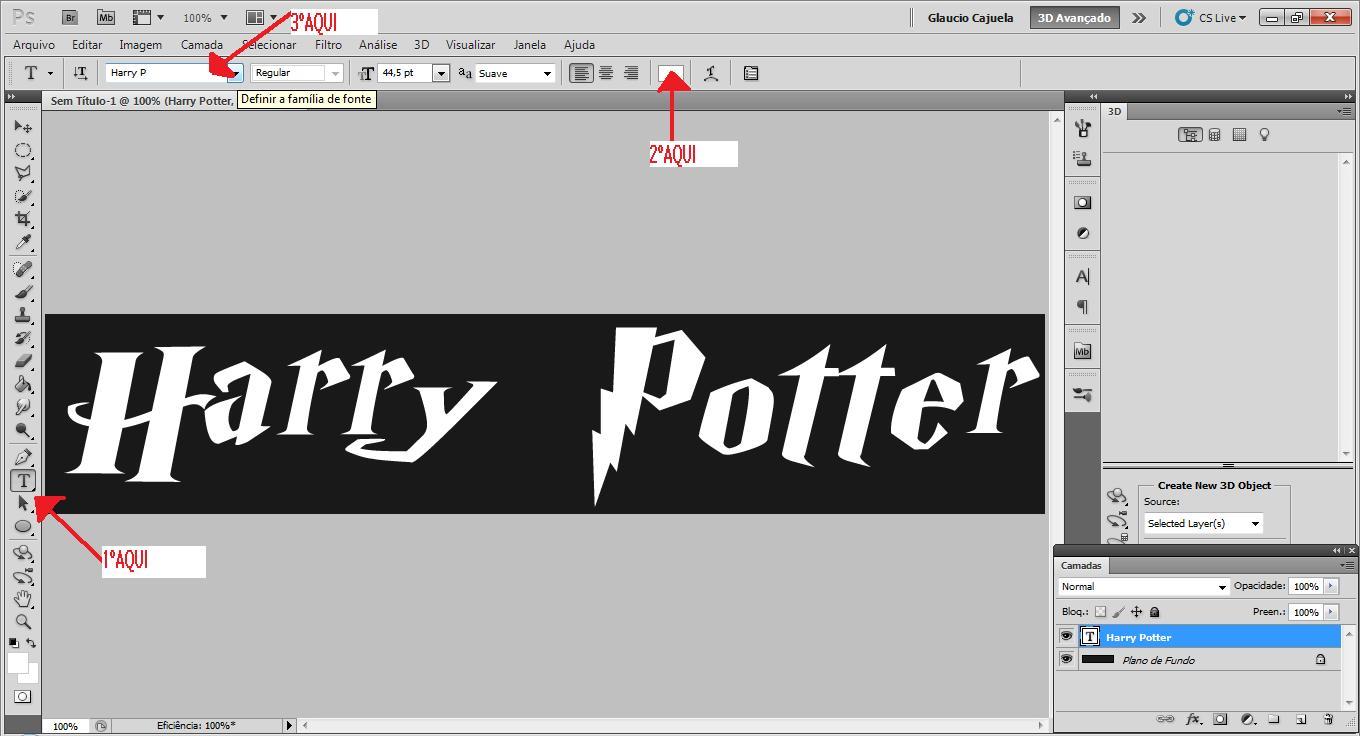Open the CS Live dropdown
This screenshot has width=1360, height=736.
point(1211,17)
